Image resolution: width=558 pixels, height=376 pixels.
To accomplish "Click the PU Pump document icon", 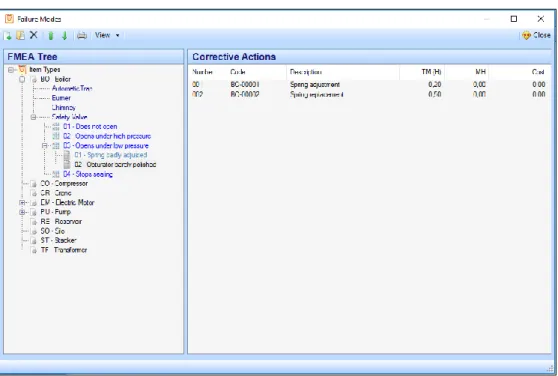I will click(x=34, y=212).
